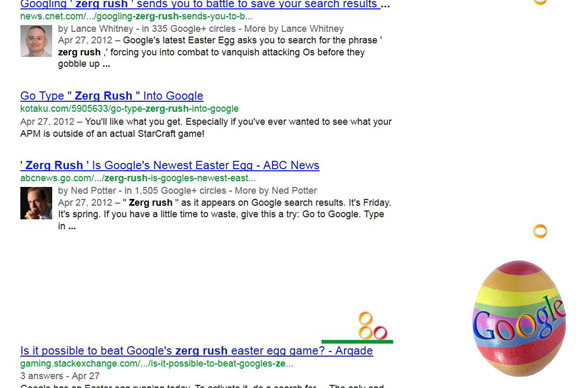Open the 'Go Type "Zerg Rush" Into Google' link

click(112, 96)
